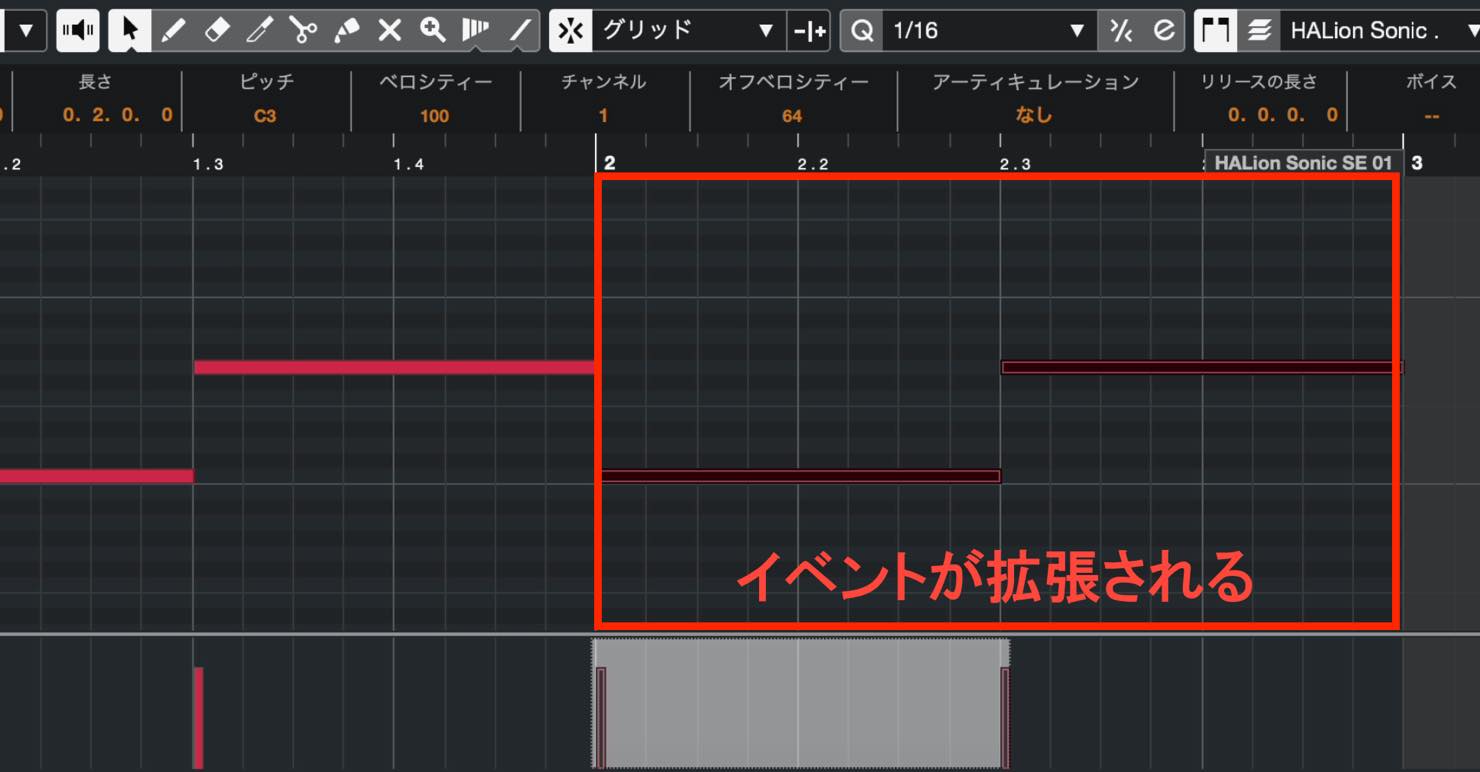Select the Draw pencil tool
Image resolution: width=1480 pixels, height=772 pixels.
(173, 30)
